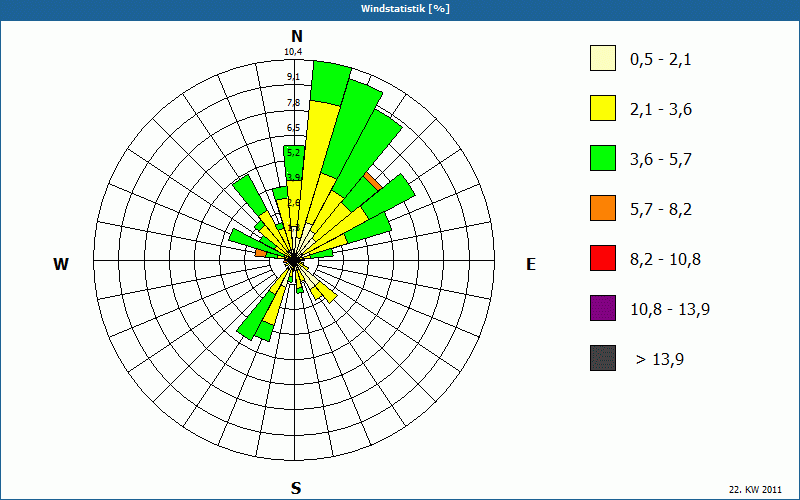
Task: Click the legend label '3,6 - 5,7'
Action: pos(661,160)
